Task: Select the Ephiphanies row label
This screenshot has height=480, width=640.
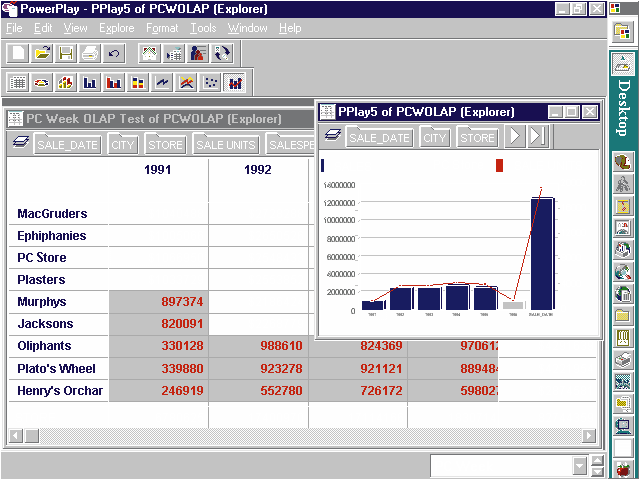Action: coord(52,236)
